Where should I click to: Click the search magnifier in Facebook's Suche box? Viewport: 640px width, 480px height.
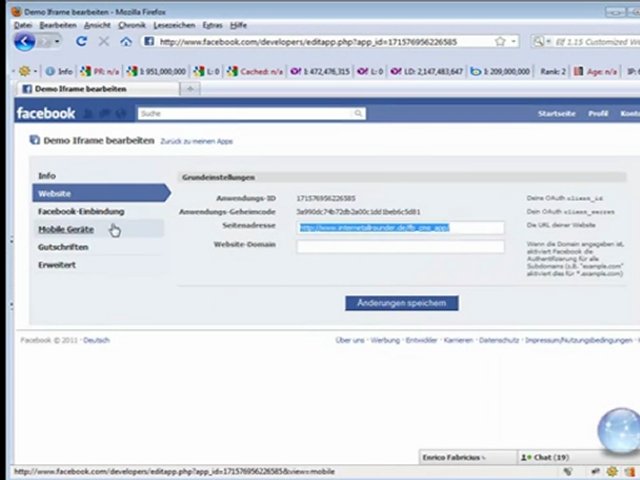pyautogui.click(x=358, y=113)
